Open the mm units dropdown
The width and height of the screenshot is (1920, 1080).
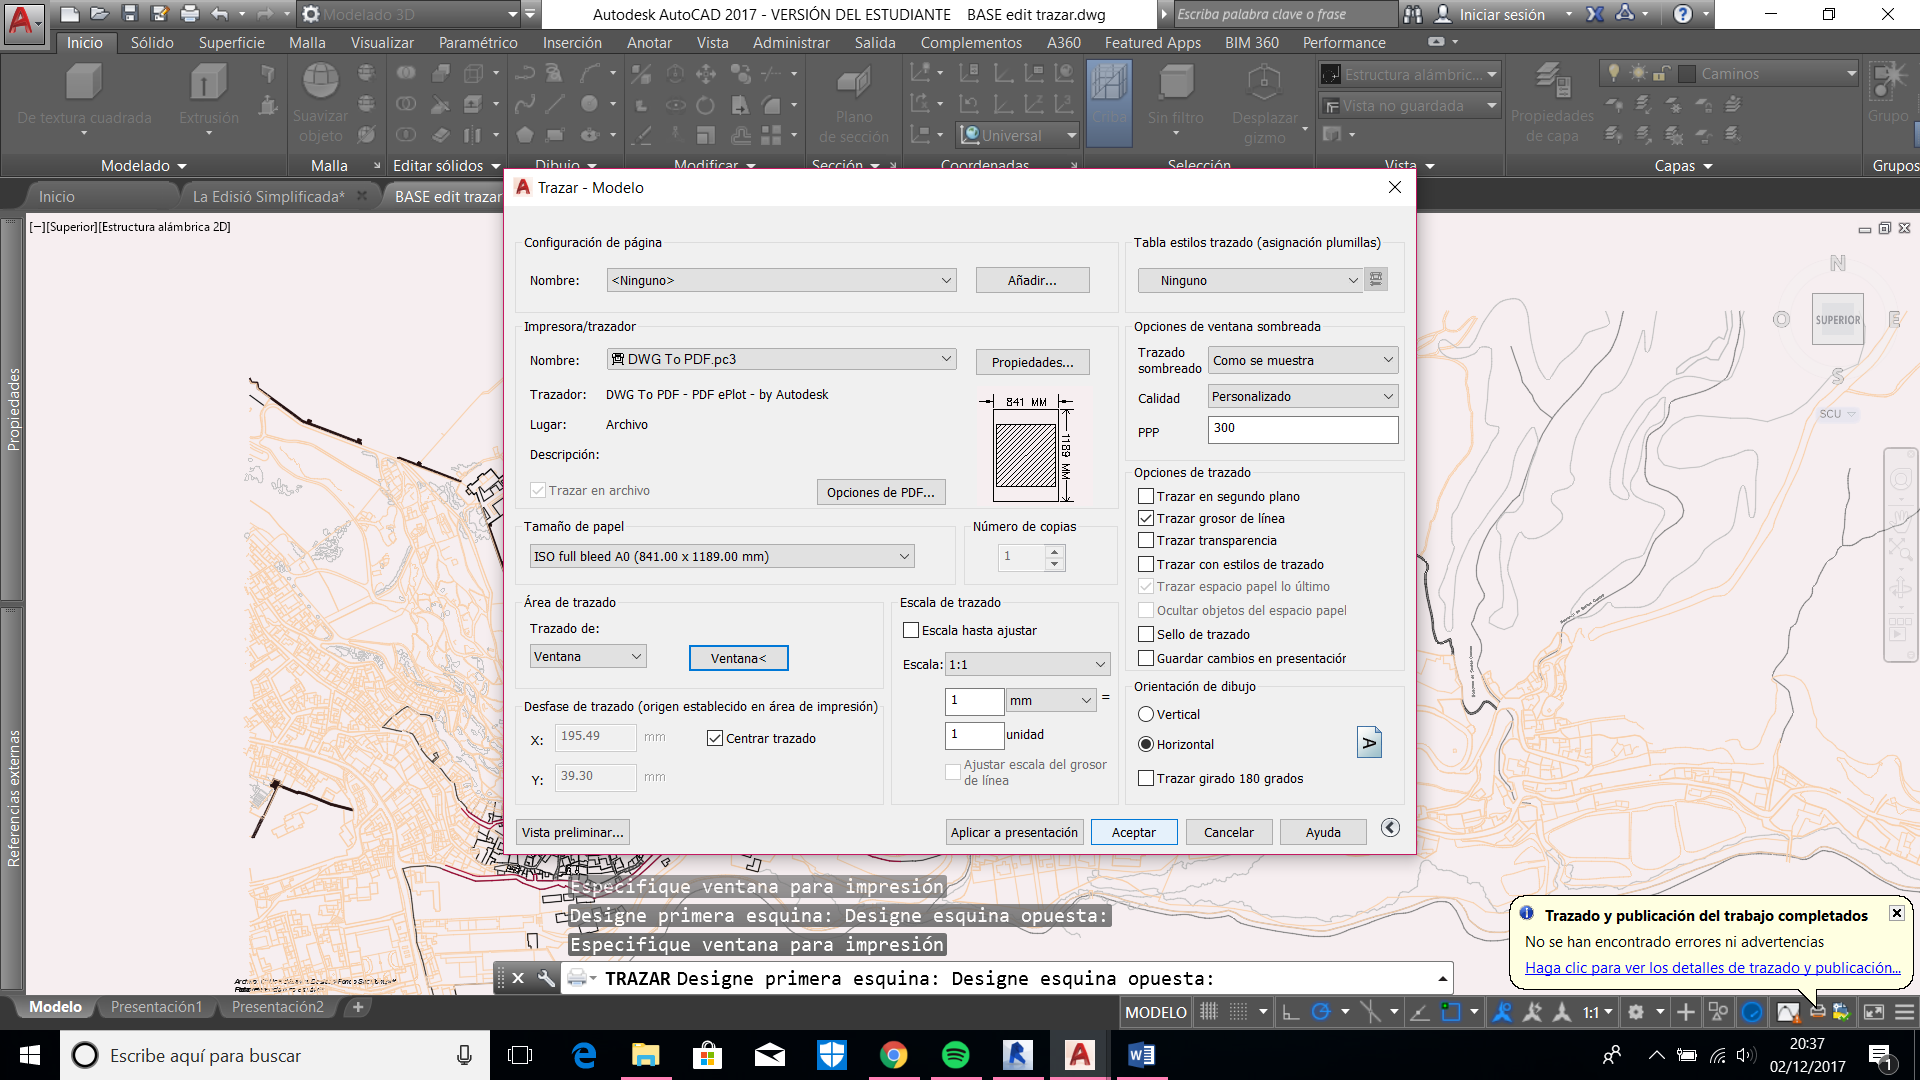click(x=1051, y=700)
